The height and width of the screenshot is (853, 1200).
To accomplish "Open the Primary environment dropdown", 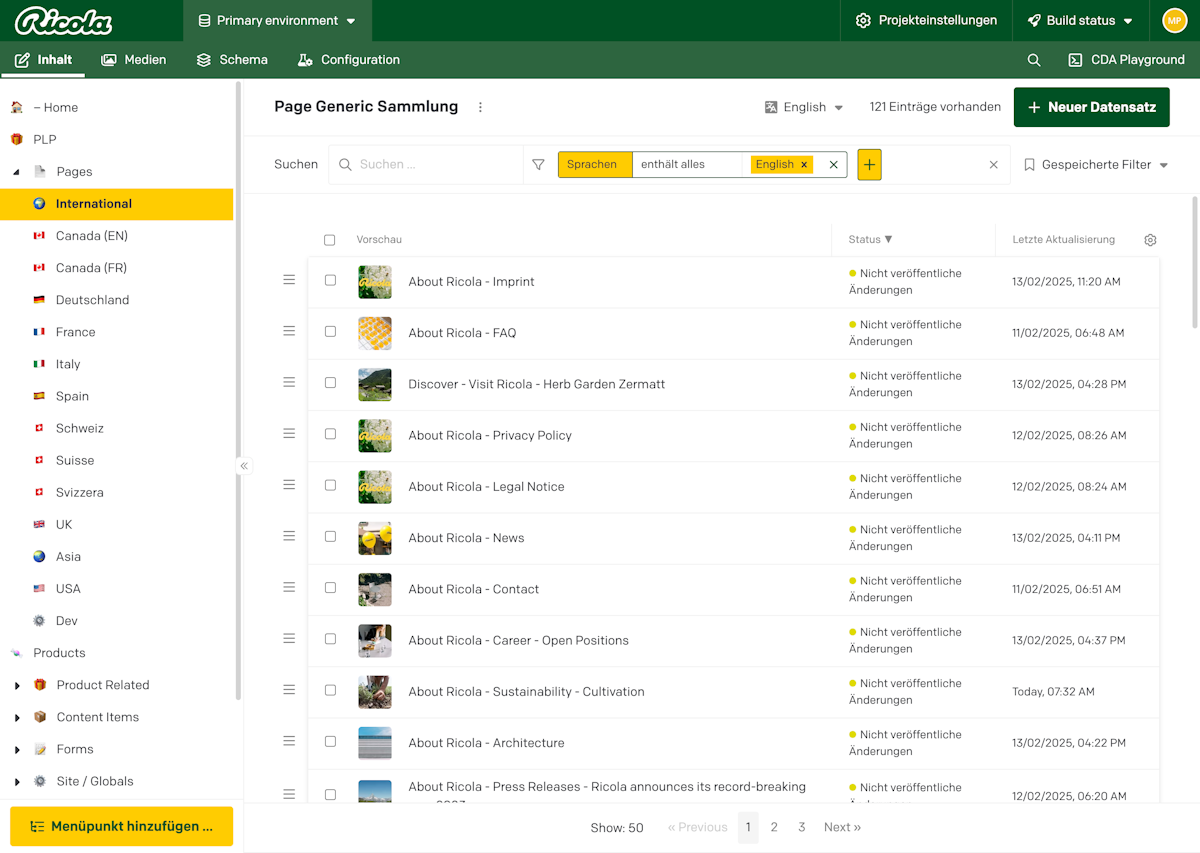I will (x=277, y=21).
